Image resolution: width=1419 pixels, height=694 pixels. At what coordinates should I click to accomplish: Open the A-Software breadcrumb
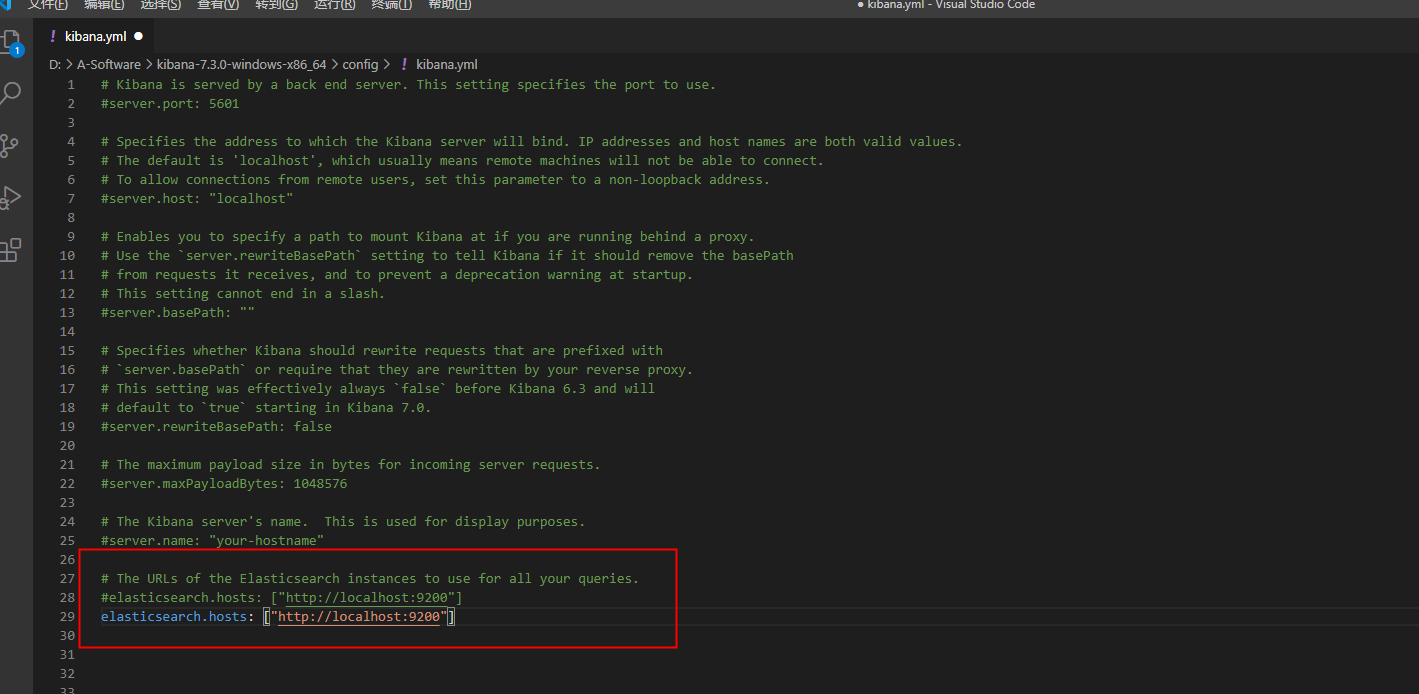[109, 64]
